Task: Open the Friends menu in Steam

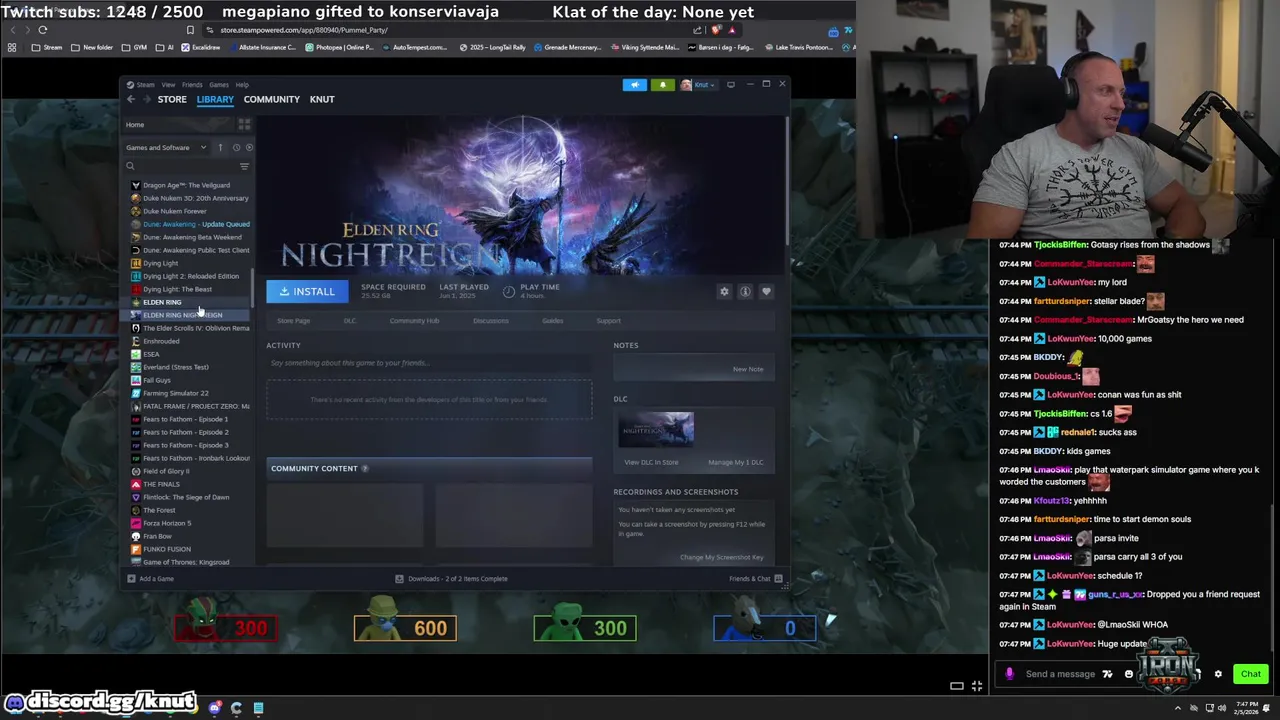Action: [x=192, y=85]
